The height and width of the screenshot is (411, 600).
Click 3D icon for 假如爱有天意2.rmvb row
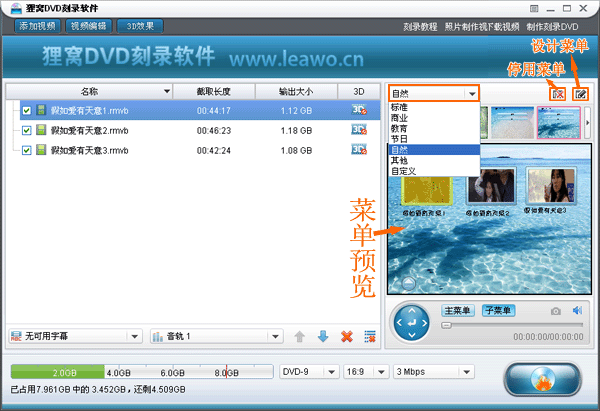click(359, 130)
